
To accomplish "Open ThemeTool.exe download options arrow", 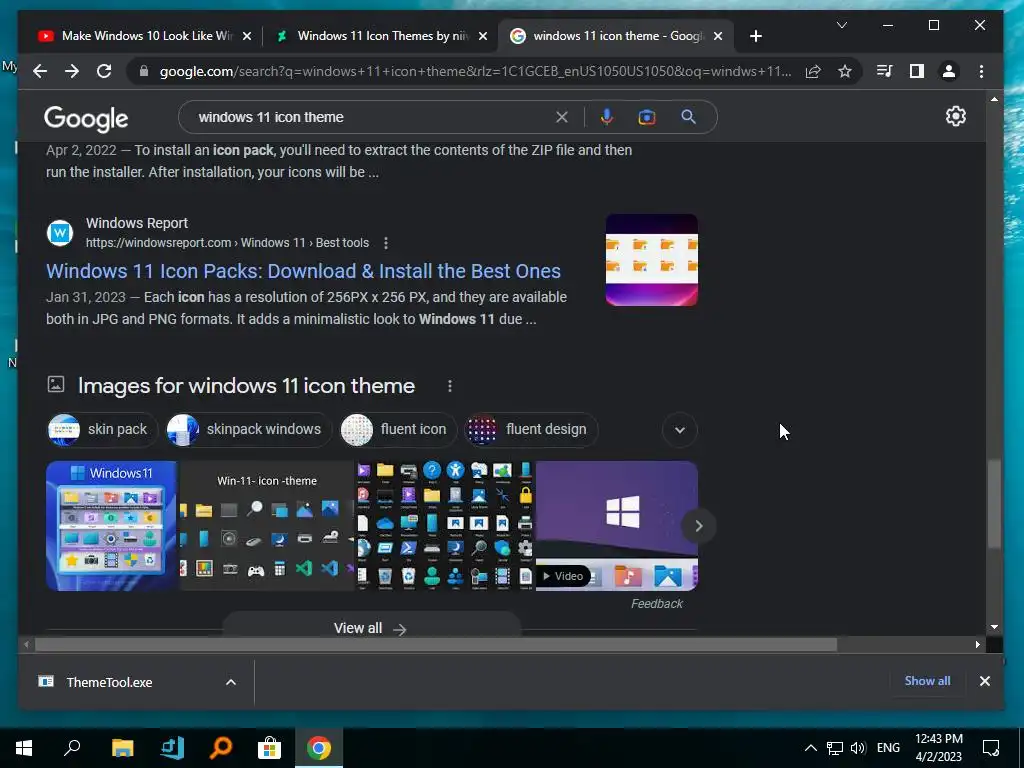I will 231,682.
